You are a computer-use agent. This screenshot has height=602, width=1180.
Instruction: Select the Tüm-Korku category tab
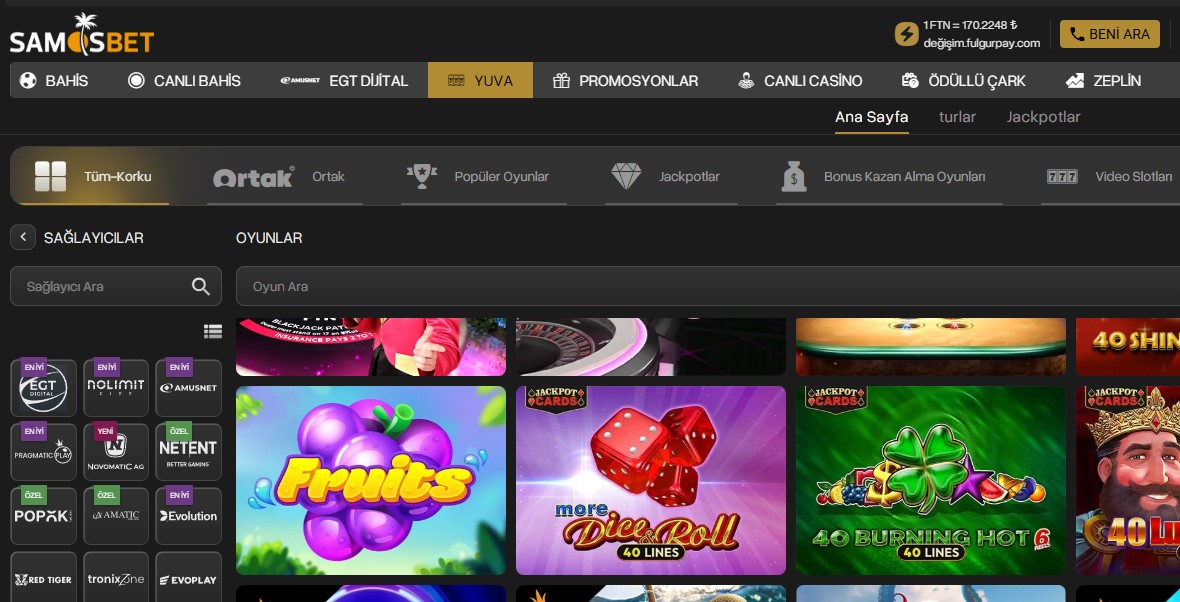(93, 177)
